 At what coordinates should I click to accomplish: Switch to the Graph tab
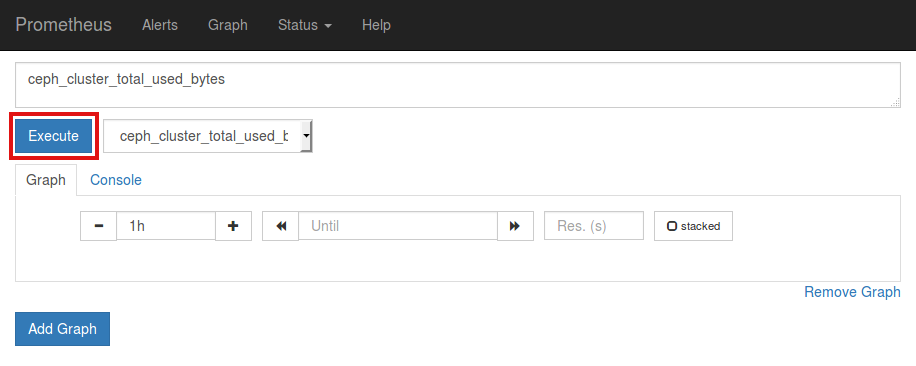pyautogui.click(x=46, y=180)
